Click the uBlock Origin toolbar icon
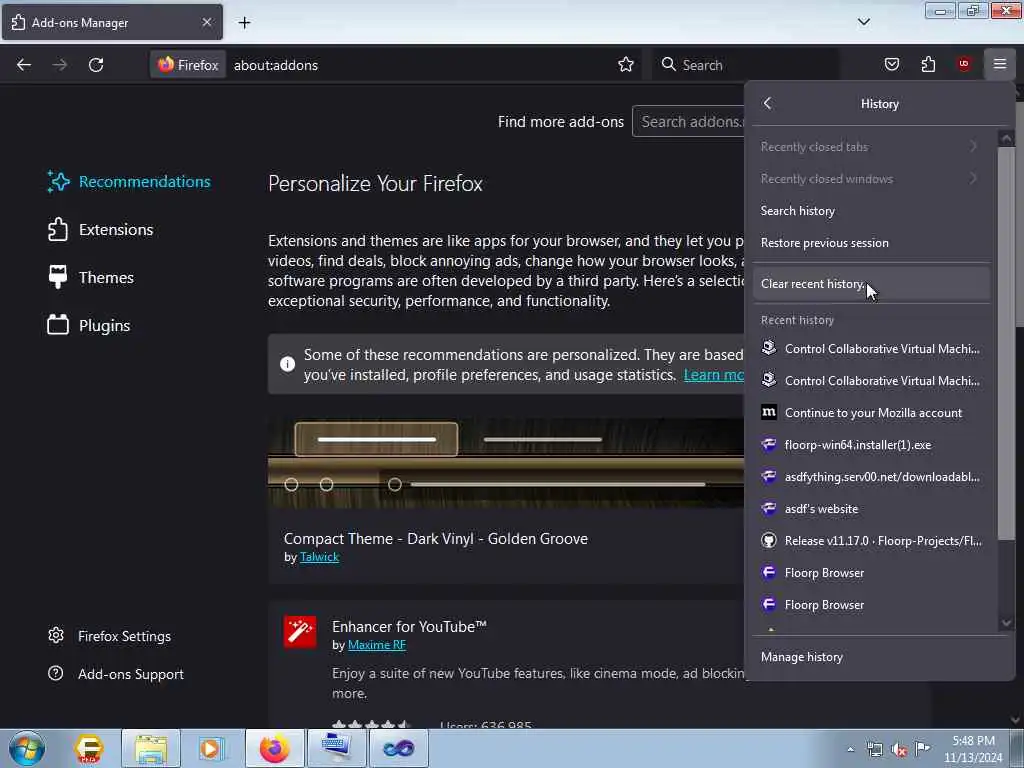This screenshot has height=768, width=1024. pyautogui.click(x=963, y=64)
